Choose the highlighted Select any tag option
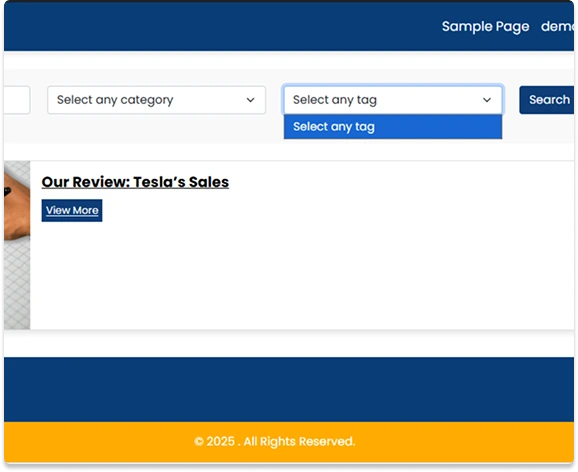 tap(393, 127)
